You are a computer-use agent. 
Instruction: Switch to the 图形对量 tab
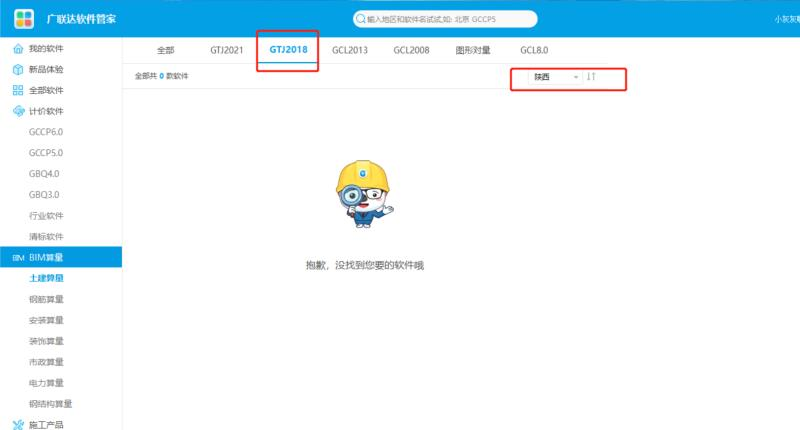tap(472, 50)
